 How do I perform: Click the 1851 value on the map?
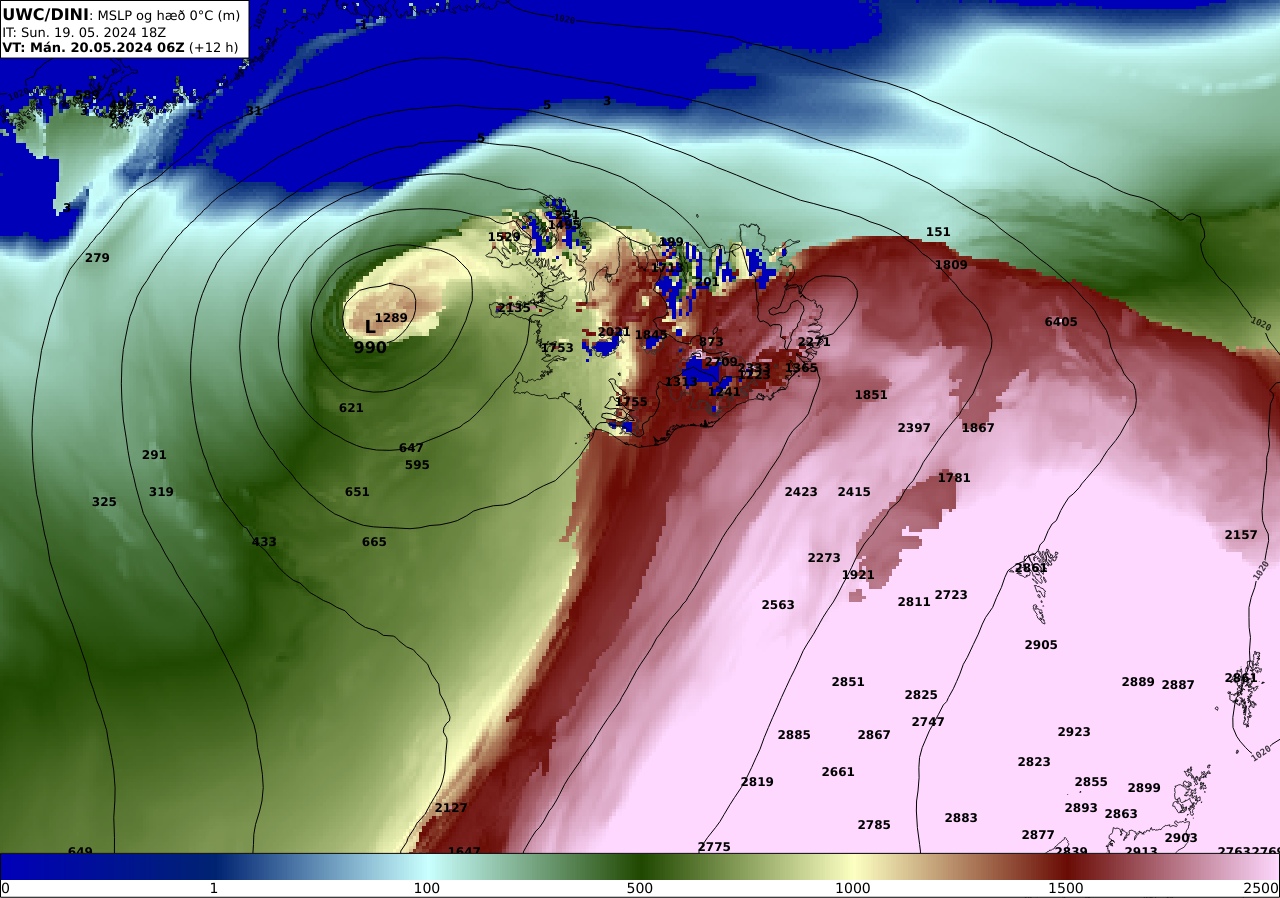(871, 395)
